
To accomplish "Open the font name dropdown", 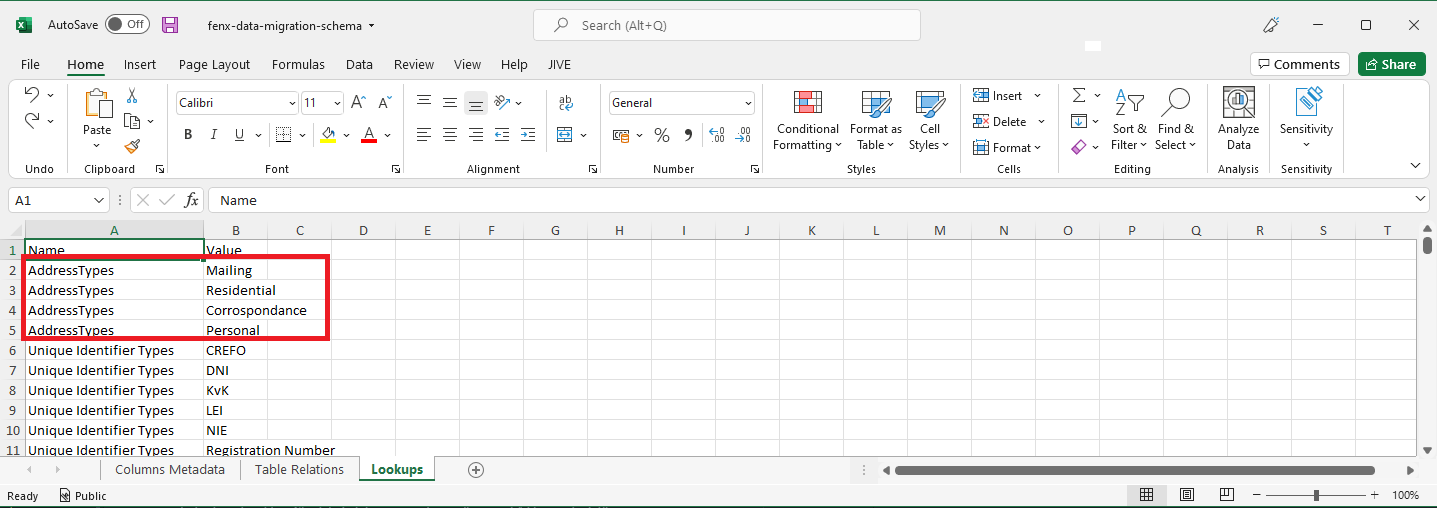I will 292,103.
